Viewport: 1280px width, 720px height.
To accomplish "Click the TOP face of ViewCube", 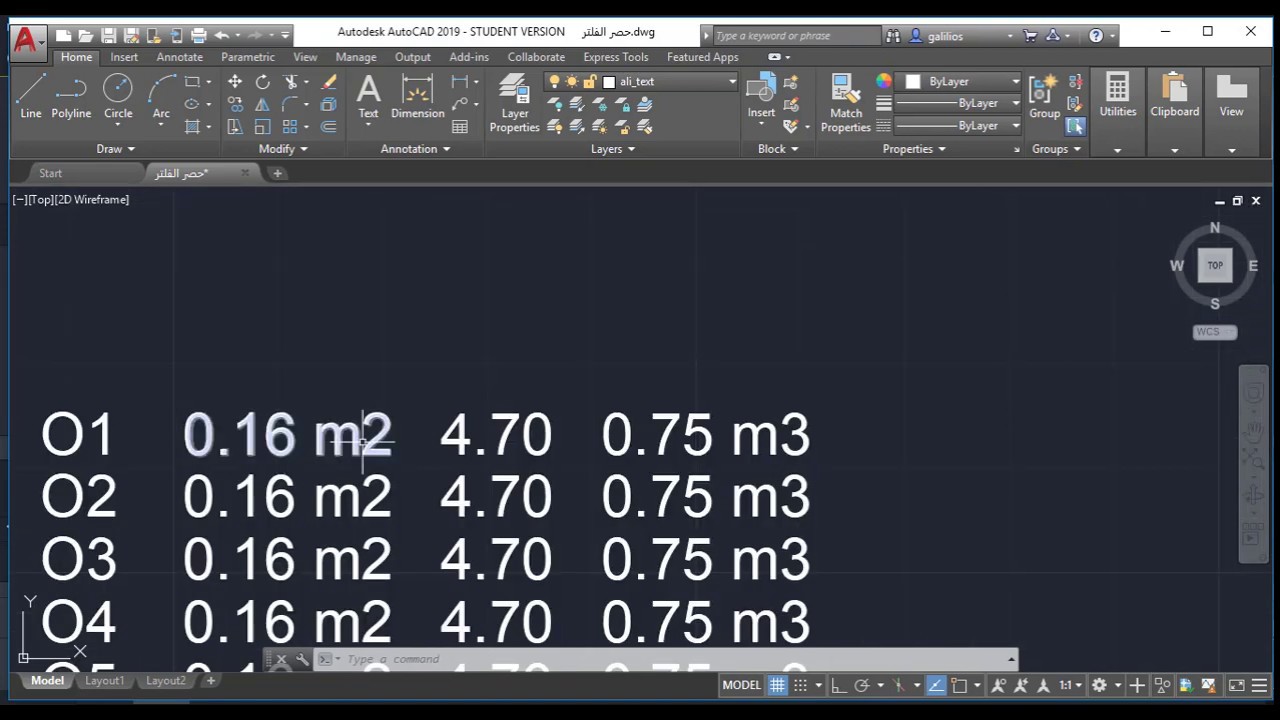I will pyautogui.click(x=1215, y=266).
